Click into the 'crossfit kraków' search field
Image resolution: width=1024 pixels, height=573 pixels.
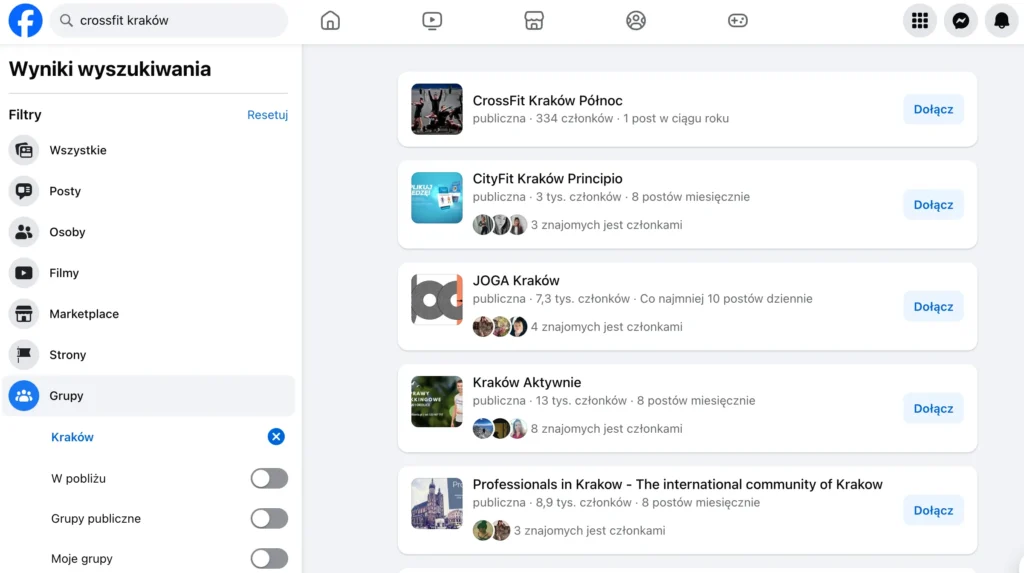[169, 20]
